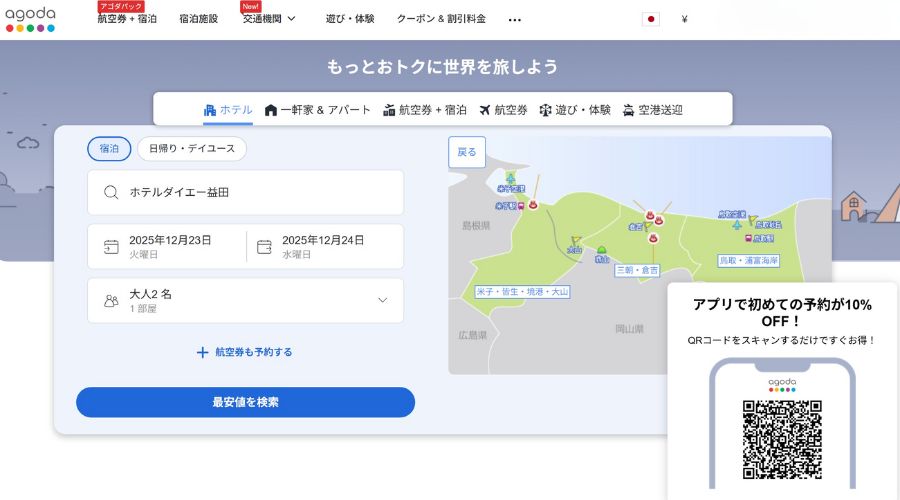Image resolution: width=900 pixels, height=500 pixels.
Task: Open 遊び・体験 in top navigation
Action: (350, 19)
